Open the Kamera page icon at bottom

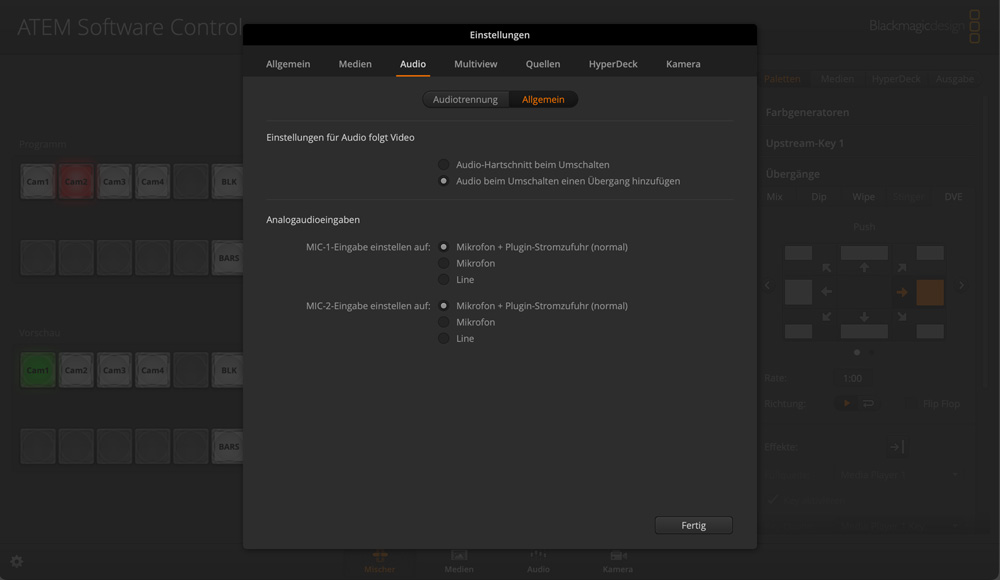[x=617, y=561]
